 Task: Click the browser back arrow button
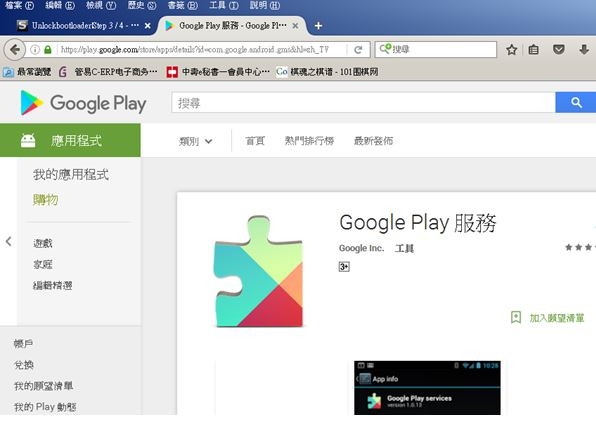14,49
